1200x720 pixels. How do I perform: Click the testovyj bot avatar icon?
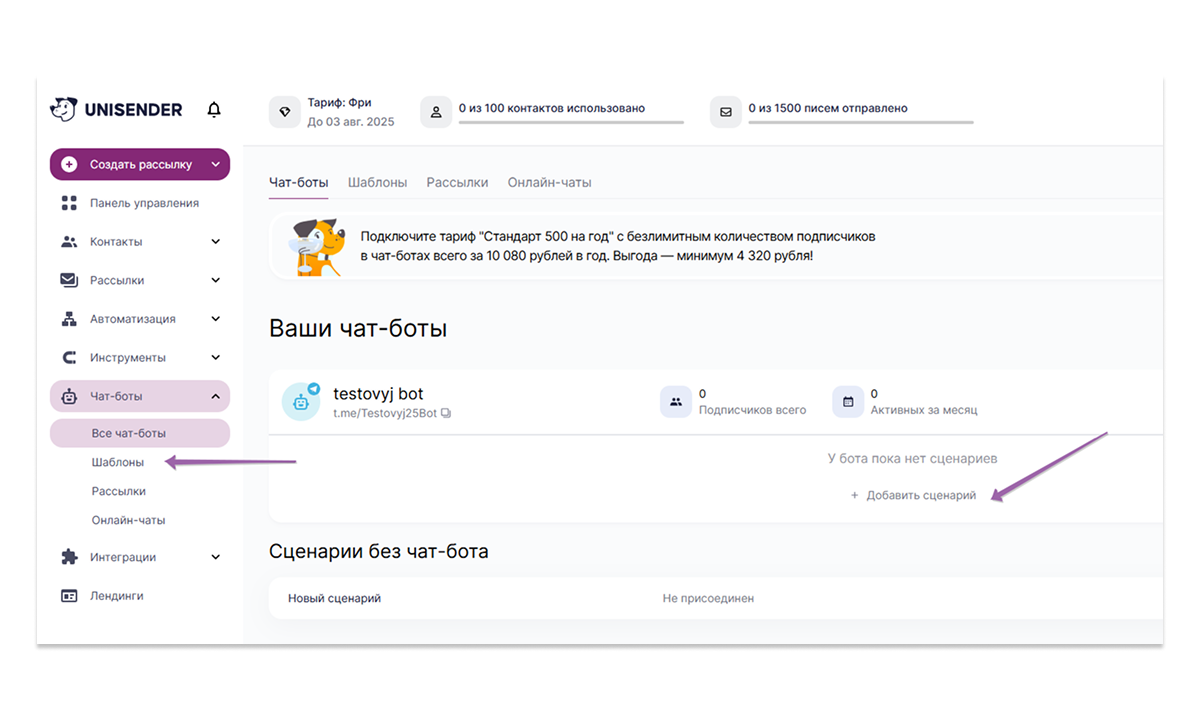click(x=301, y=402)
